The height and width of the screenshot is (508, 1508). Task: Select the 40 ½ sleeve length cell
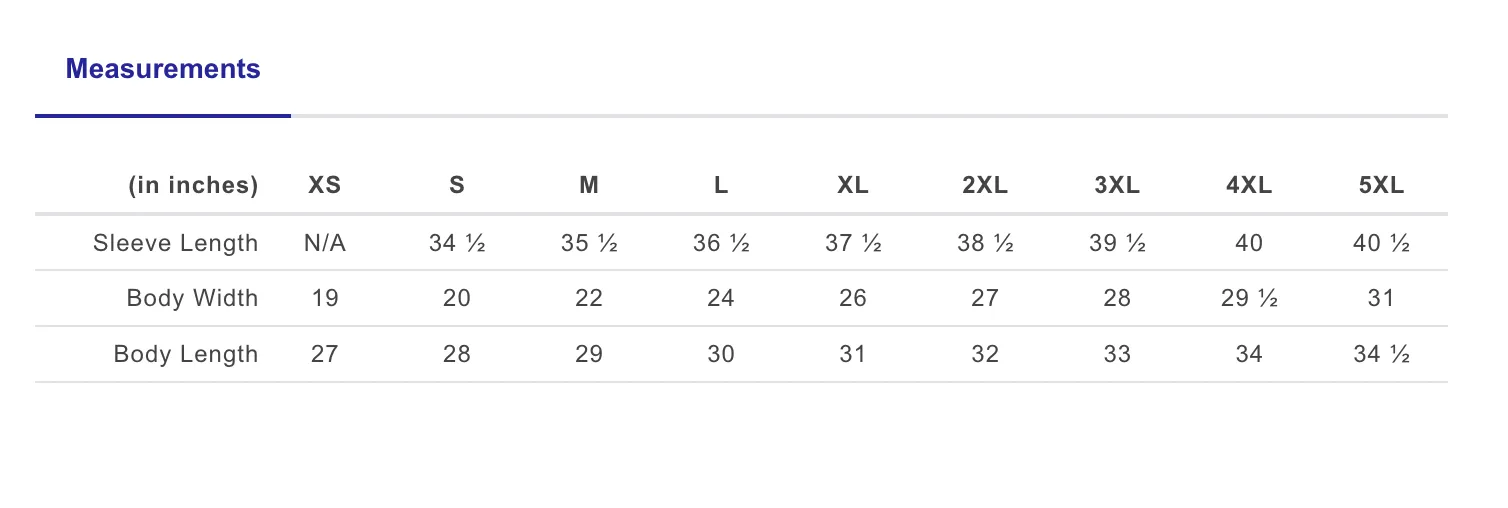(x=1381, y=243)
